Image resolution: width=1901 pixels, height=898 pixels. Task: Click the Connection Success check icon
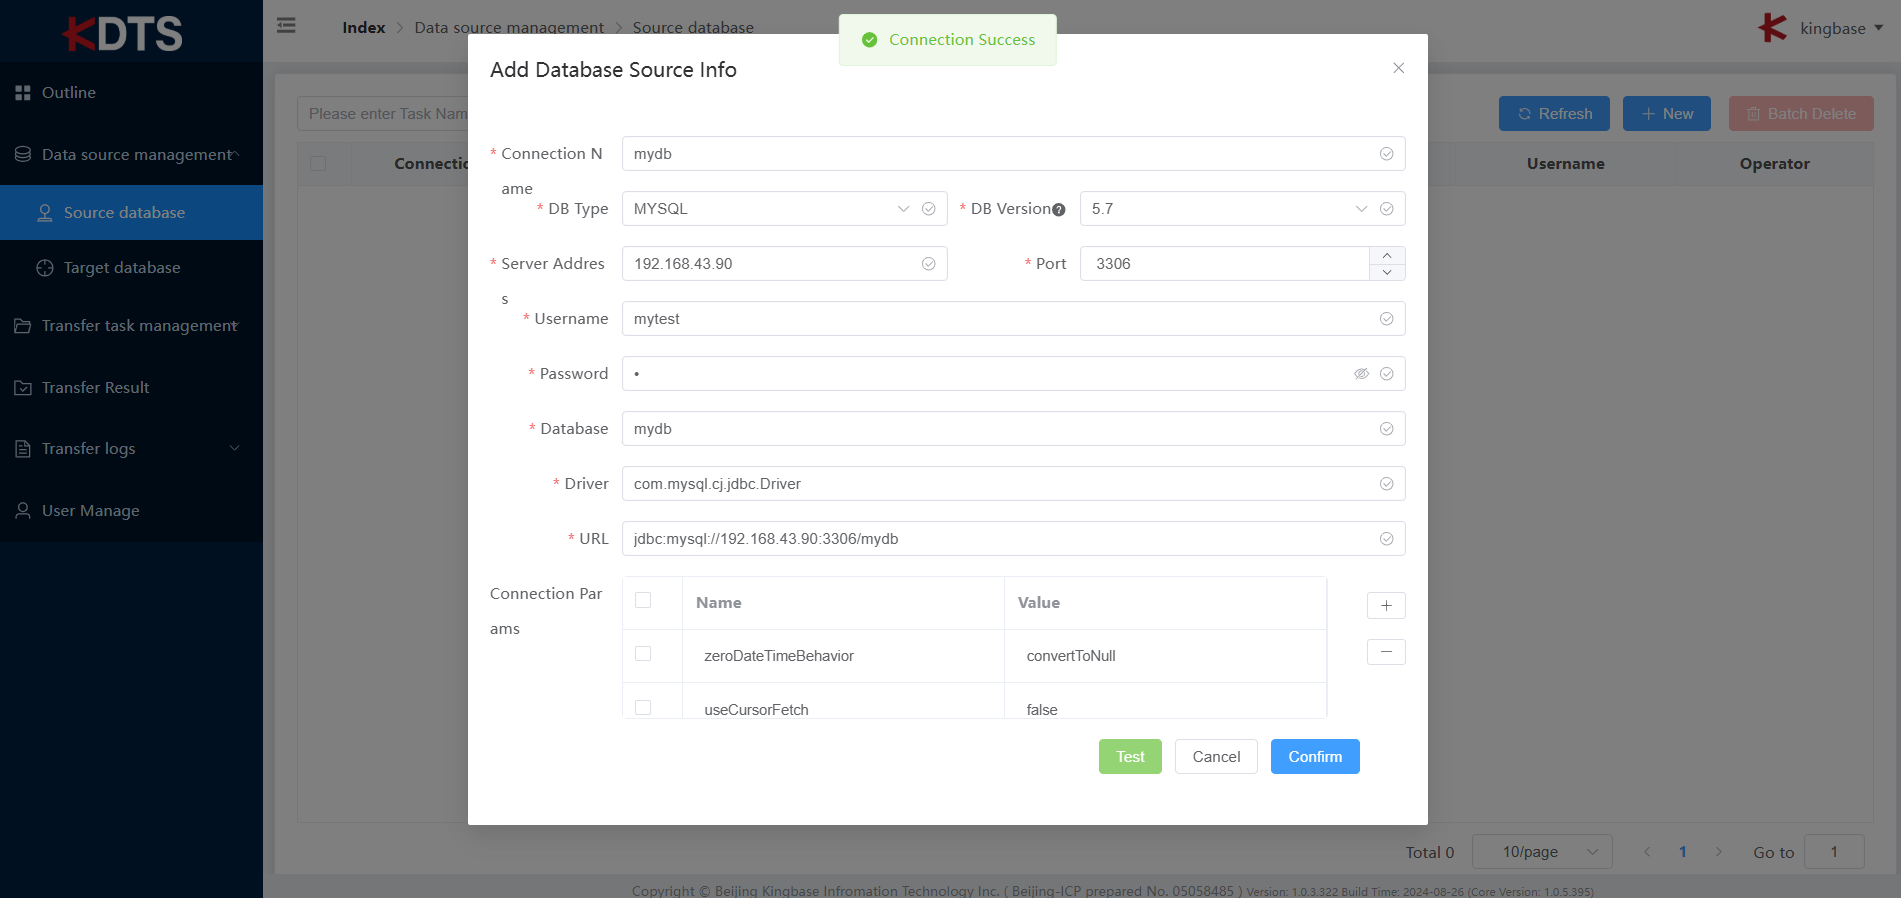coord(870,40)
